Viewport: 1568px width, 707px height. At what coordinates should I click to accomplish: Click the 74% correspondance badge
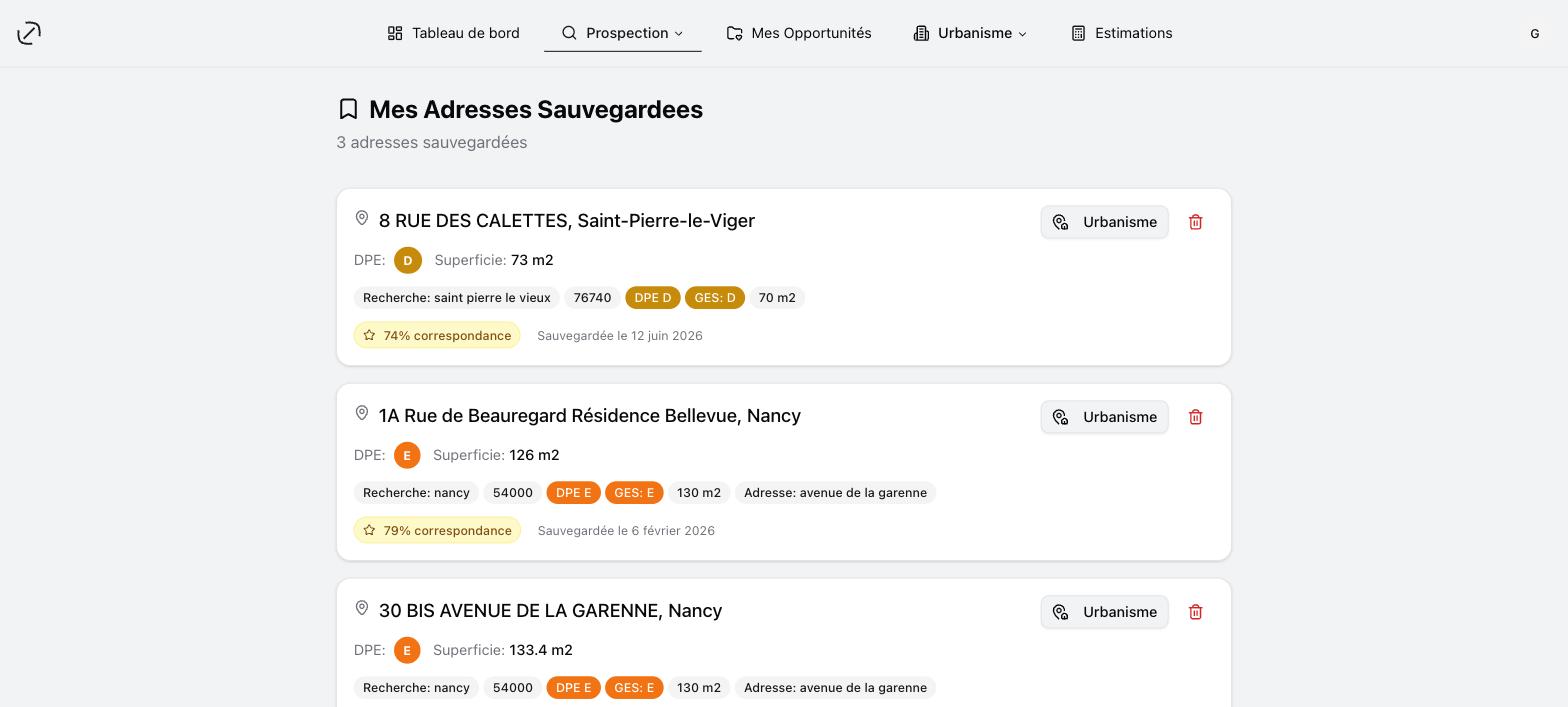[437, 335]
